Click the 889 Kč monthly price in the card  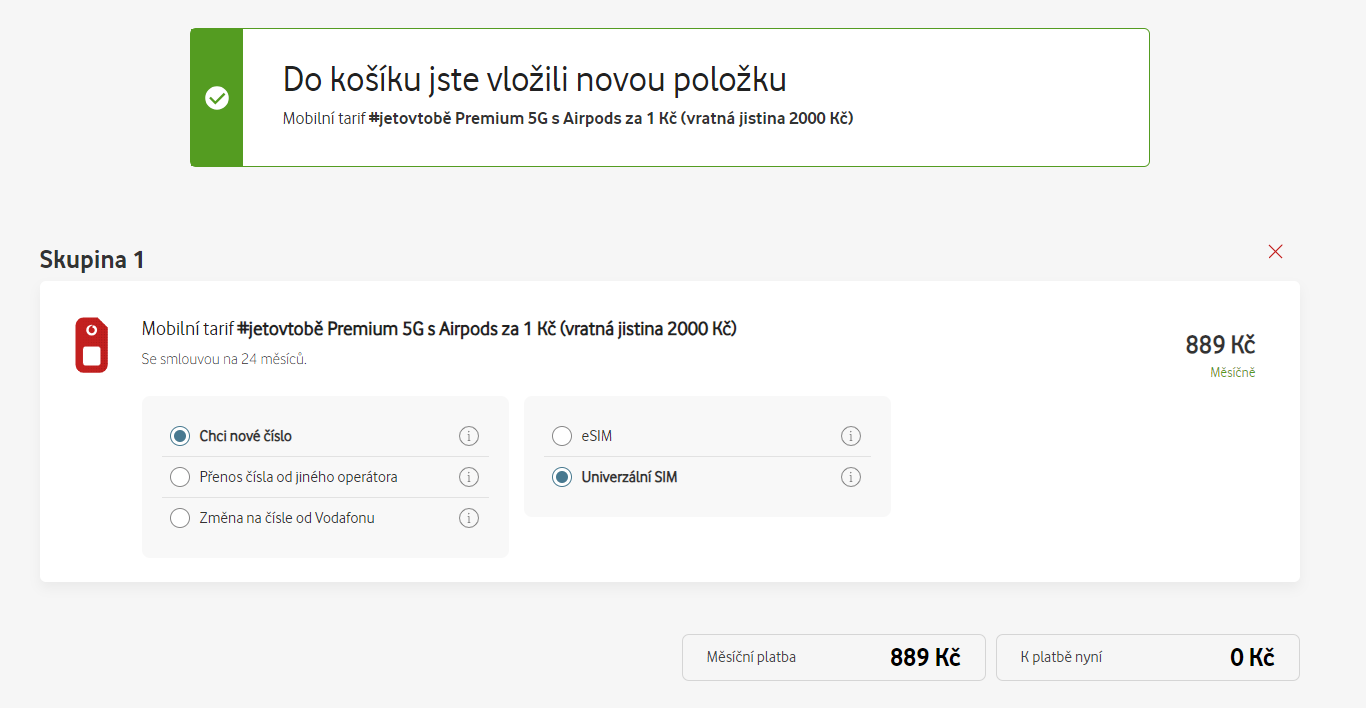1220,345
